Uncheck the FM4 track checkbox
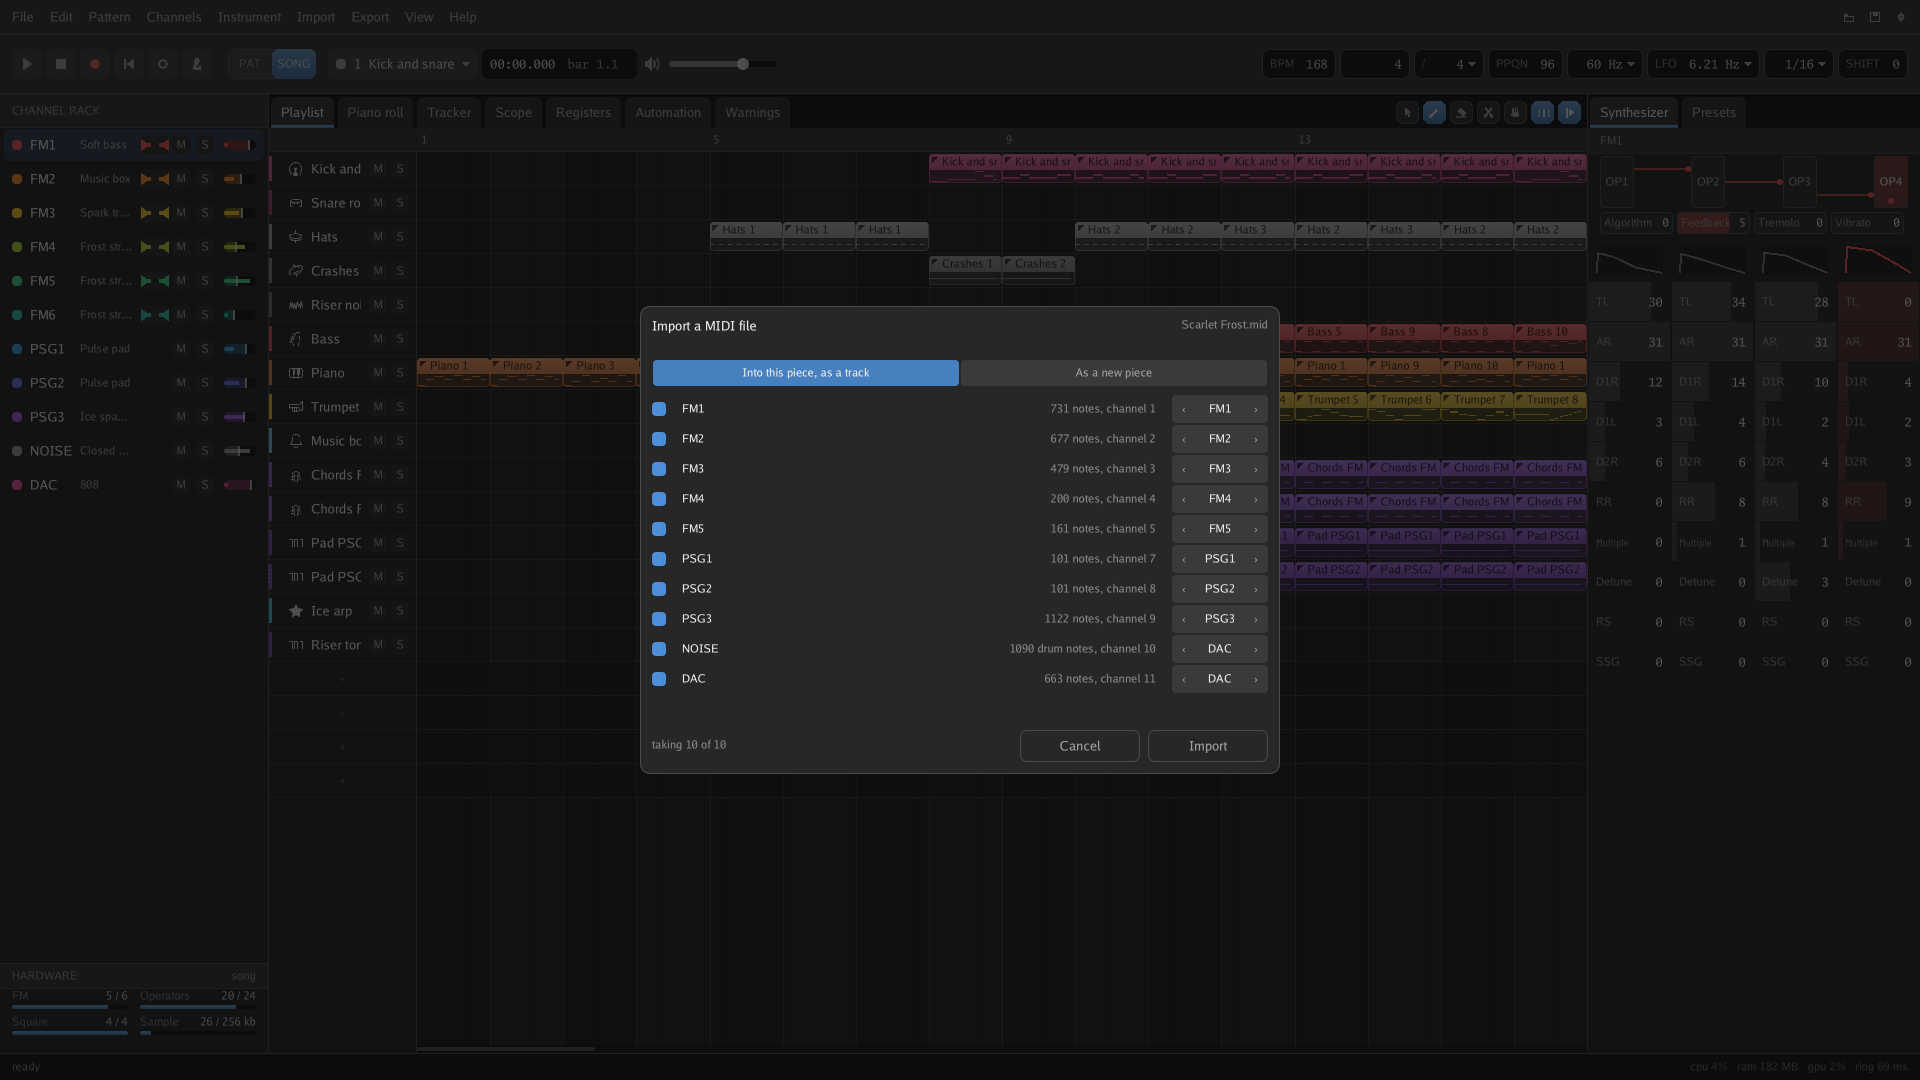The height and width of the screenshot is (1080, 1920). (x=659, y=499)
